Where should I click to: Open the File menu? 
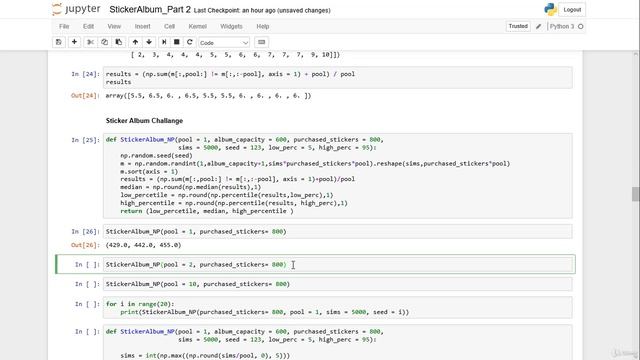point(64,26)
